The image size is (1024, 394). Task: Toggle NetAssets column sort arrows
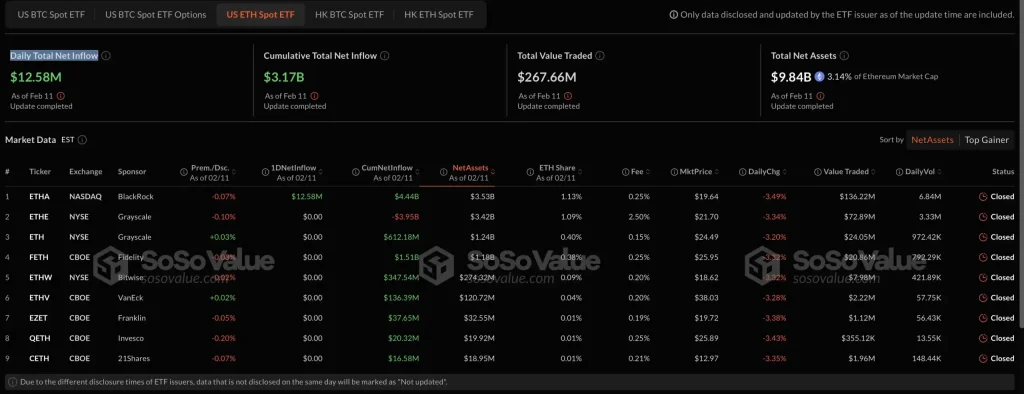pyautogui.click(x=492, y=172)
